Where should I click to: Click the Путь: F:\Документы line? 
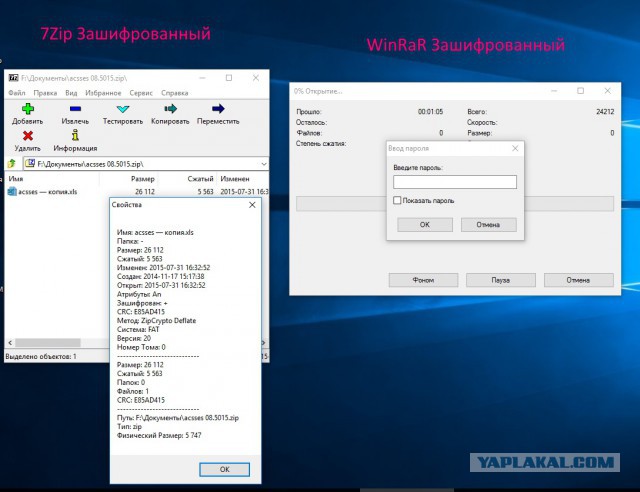click(178, 418)
